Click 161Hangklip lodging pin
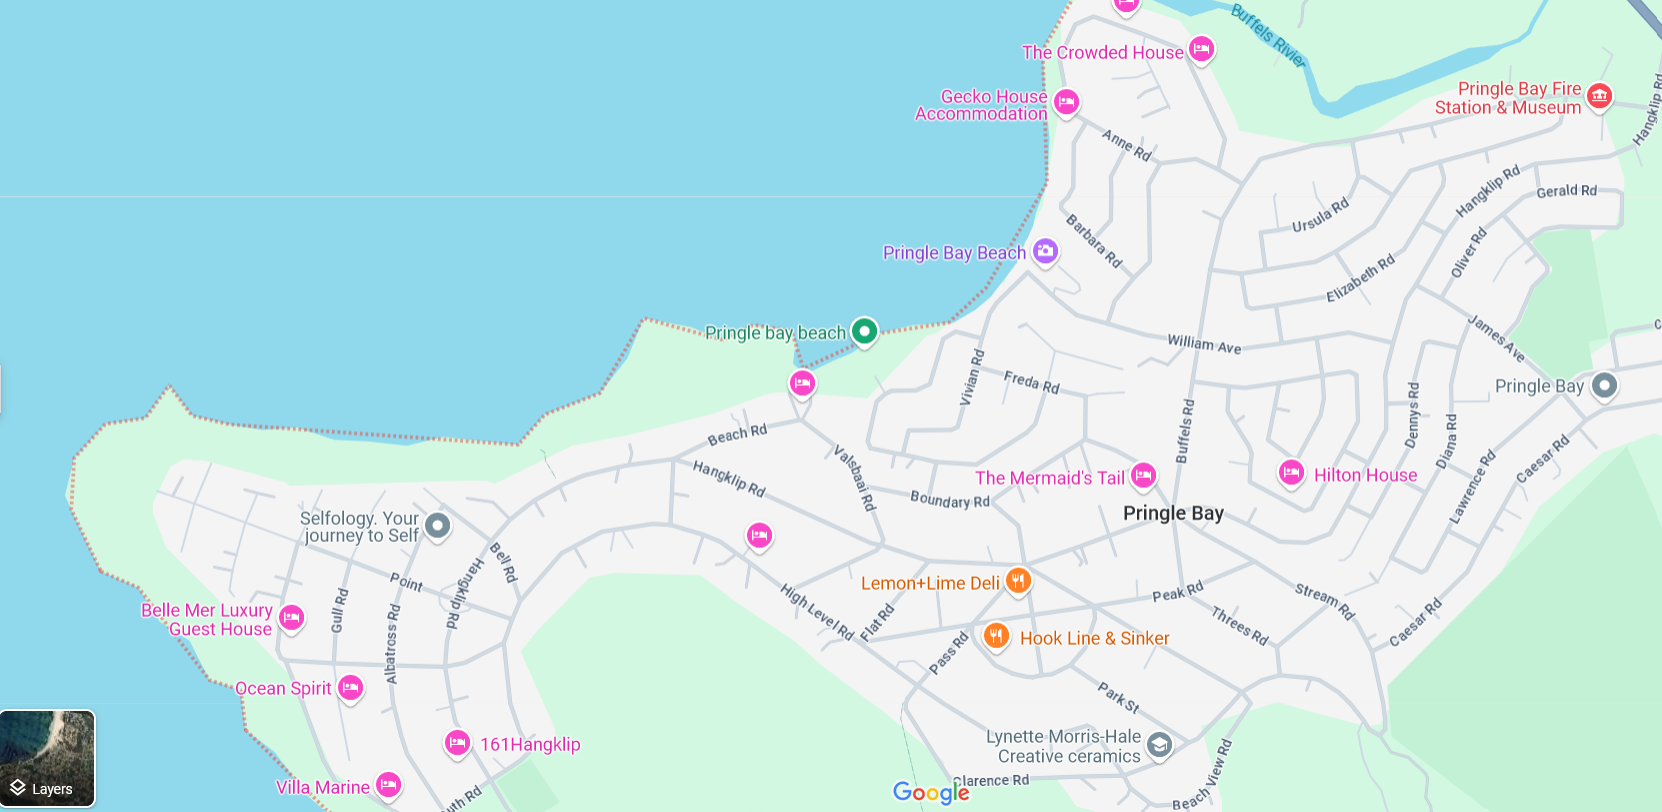 tap(457, 743)
